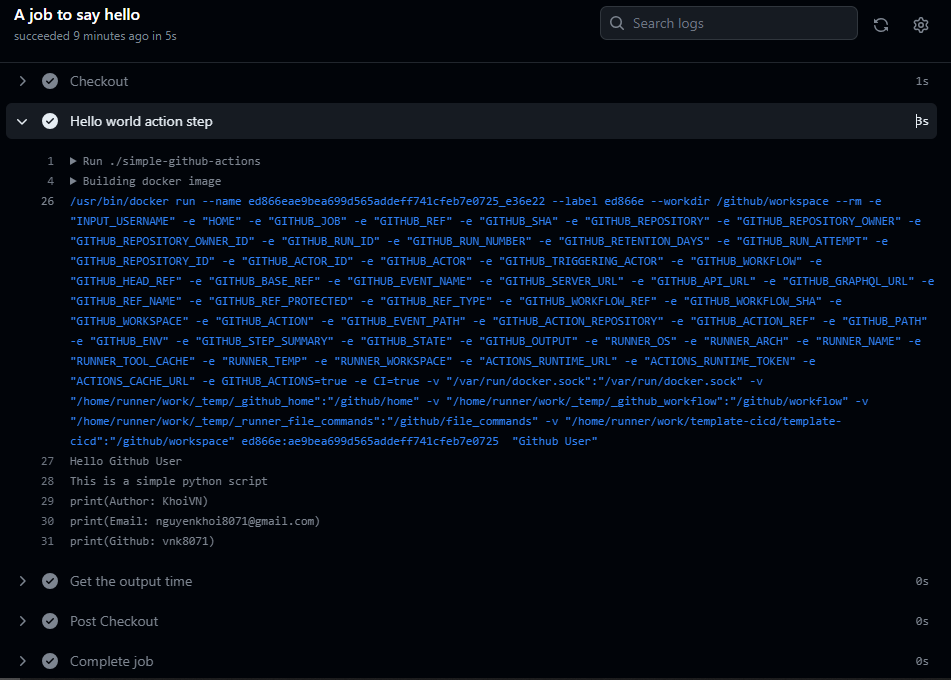The image size is (951, 680).
Task: Expand the Checkout step
Action: coord(22,81)
